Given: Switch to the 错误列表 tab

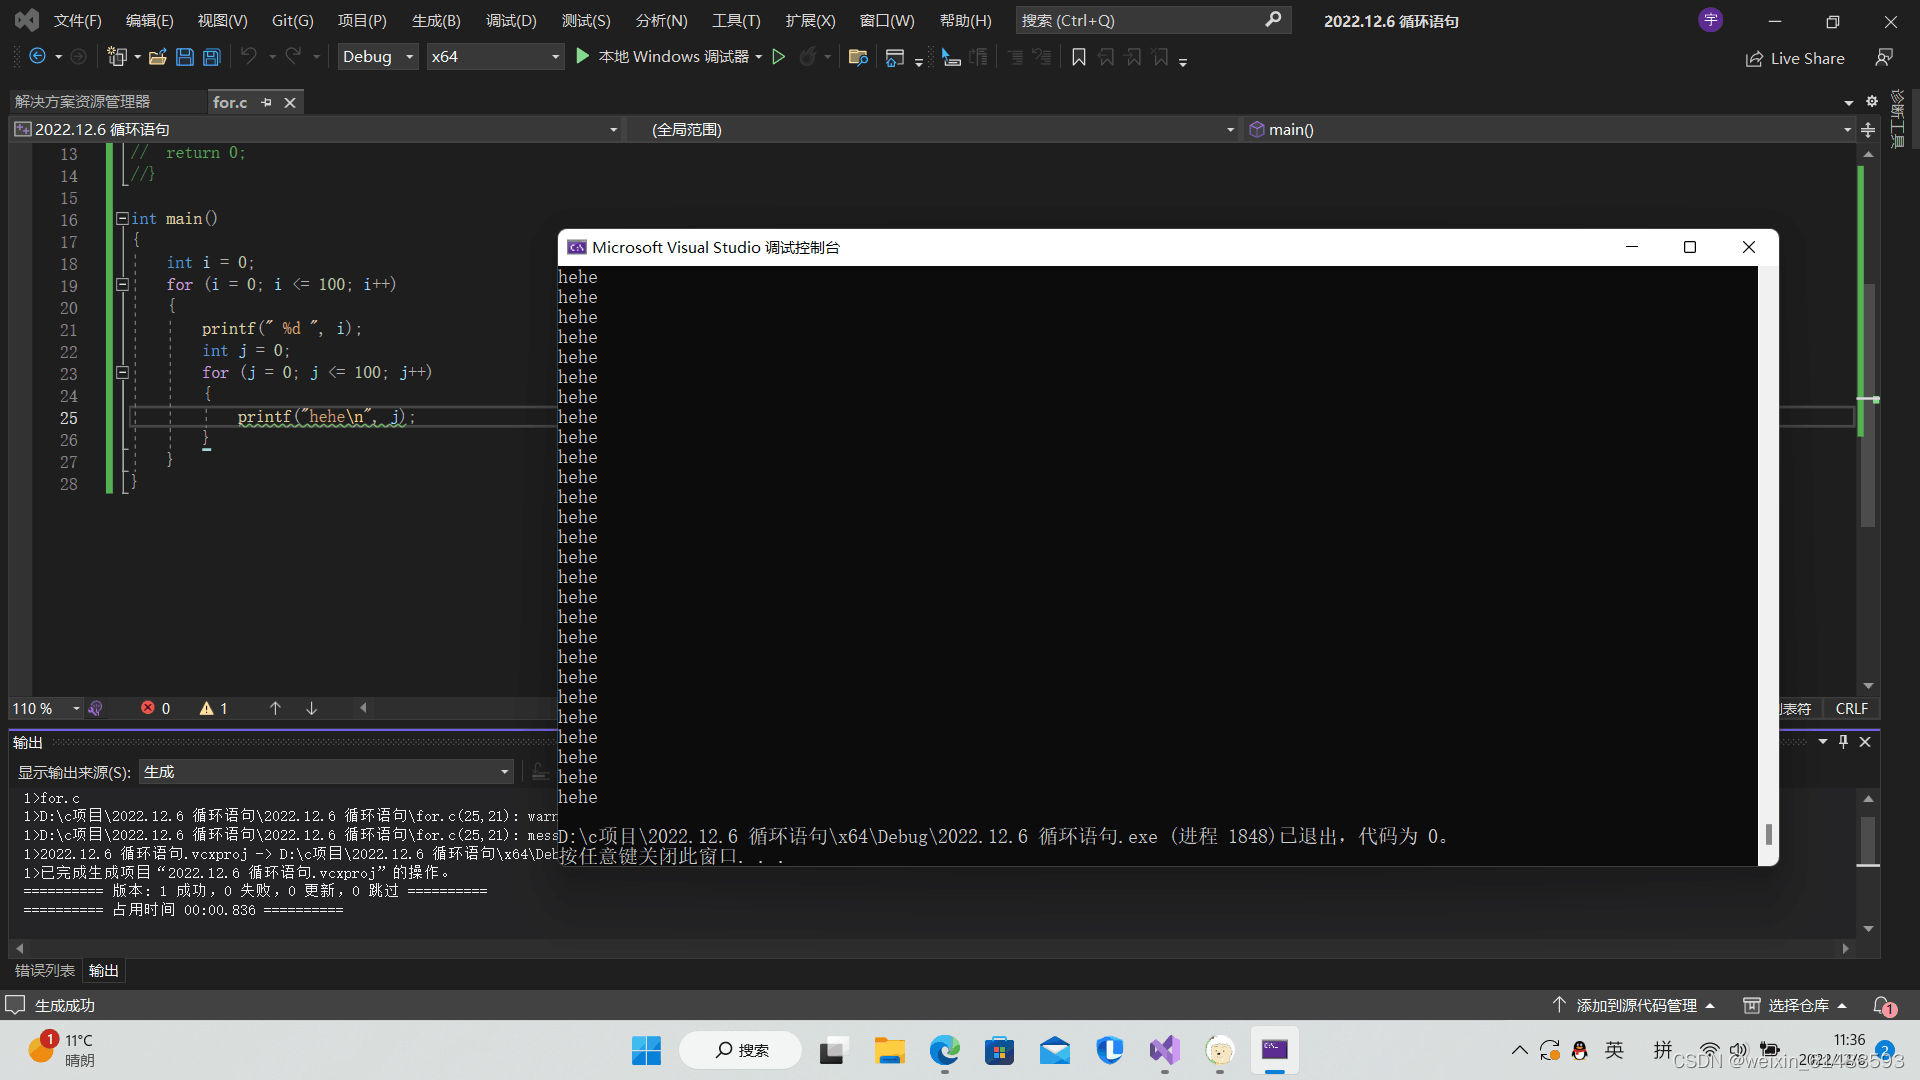Looking at the screenshot, I should 45,970.
